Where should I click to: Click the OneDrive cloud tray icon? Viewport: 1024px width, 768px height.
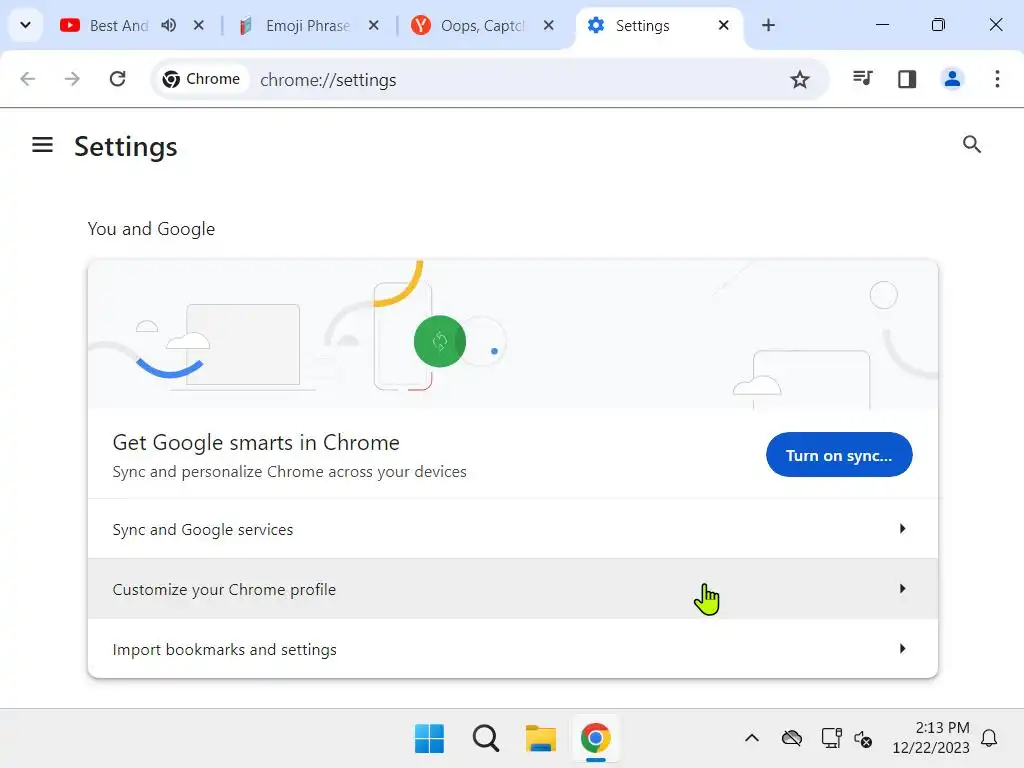pyautogui.click(x=792, y=739)
